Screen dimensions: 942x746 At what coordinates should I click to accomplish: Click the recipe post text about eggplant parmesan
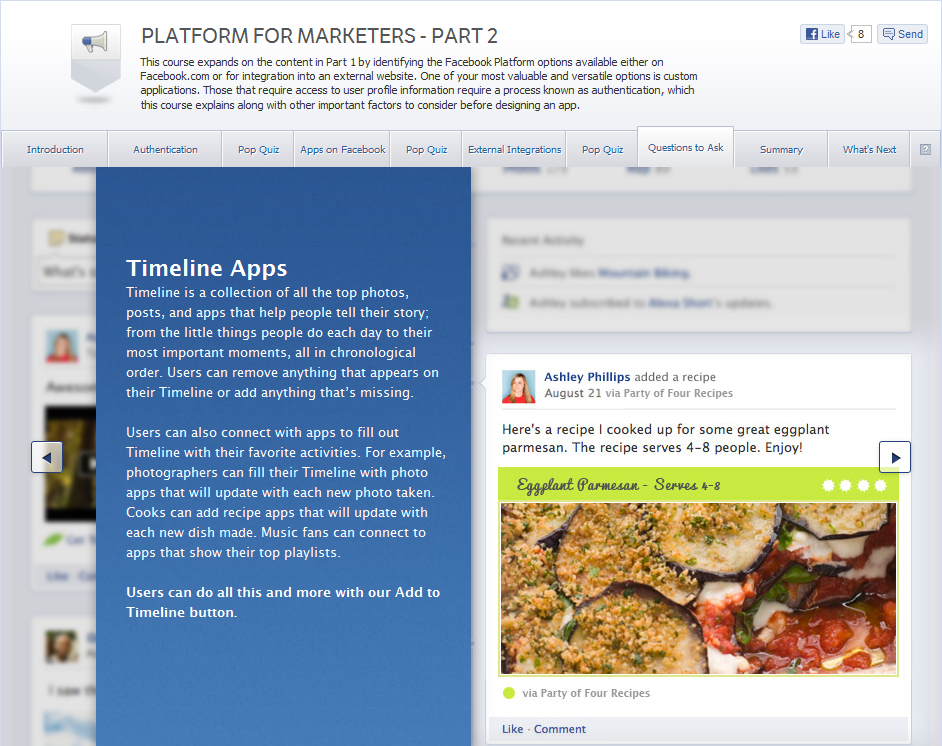click(666, 438)
